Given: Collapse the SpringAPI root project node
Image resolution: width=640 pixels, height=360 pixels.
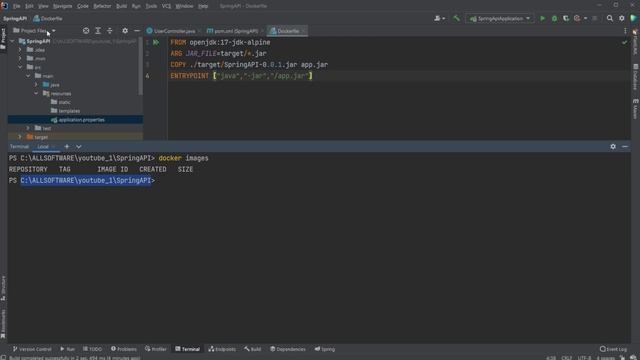Looking at the screenshot, I should coord(12,41).
